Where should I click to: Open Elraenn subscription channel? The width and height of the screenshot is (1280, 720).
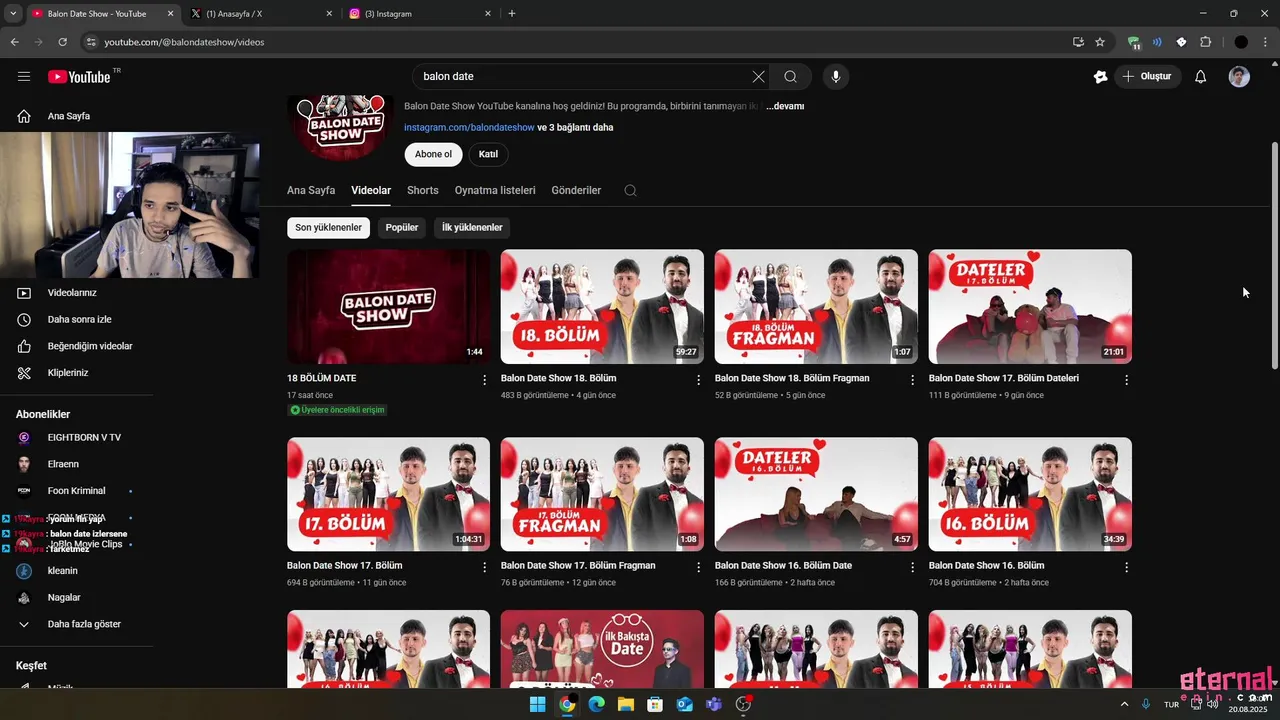coord(63,464)
